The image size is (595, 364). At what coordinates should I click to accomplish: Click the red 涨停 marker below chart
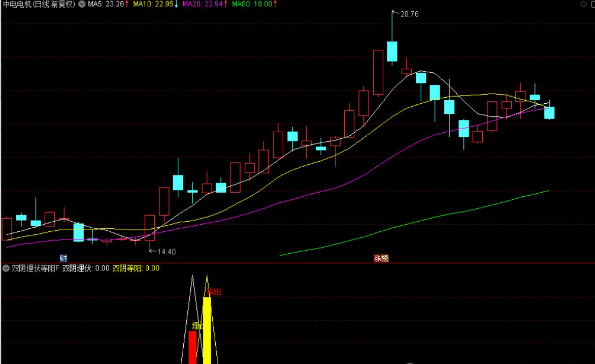pyautogui.click(x=381, y=258)
